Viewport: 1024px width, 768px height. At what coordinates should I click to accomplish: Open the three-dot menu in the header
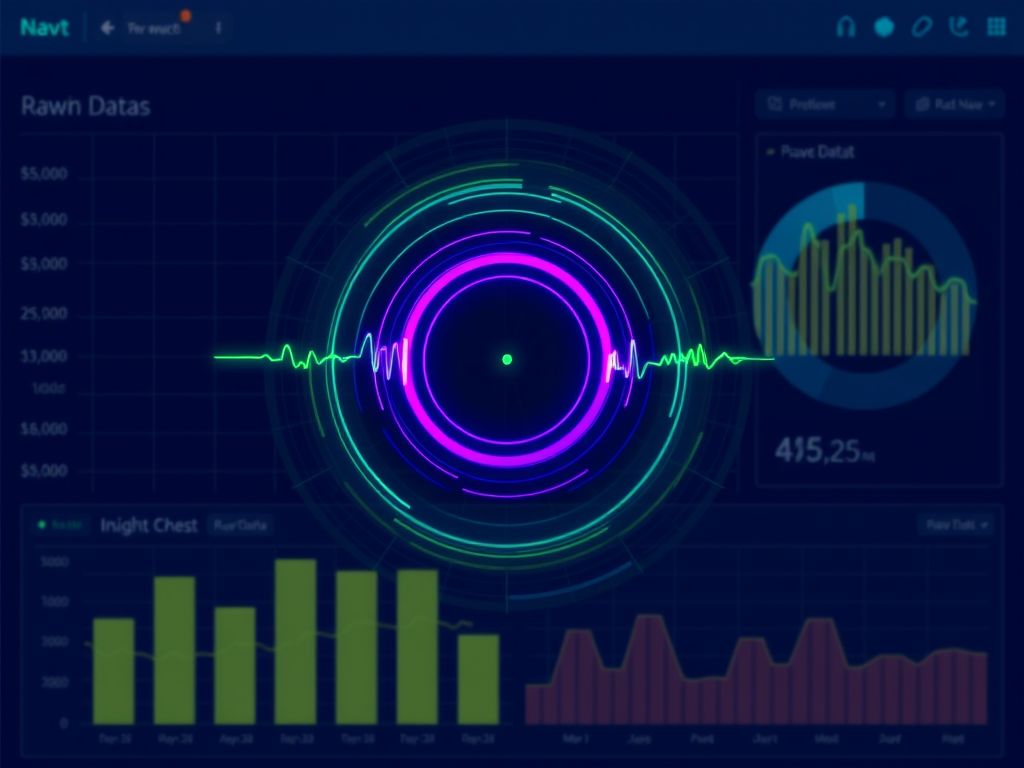218,28
